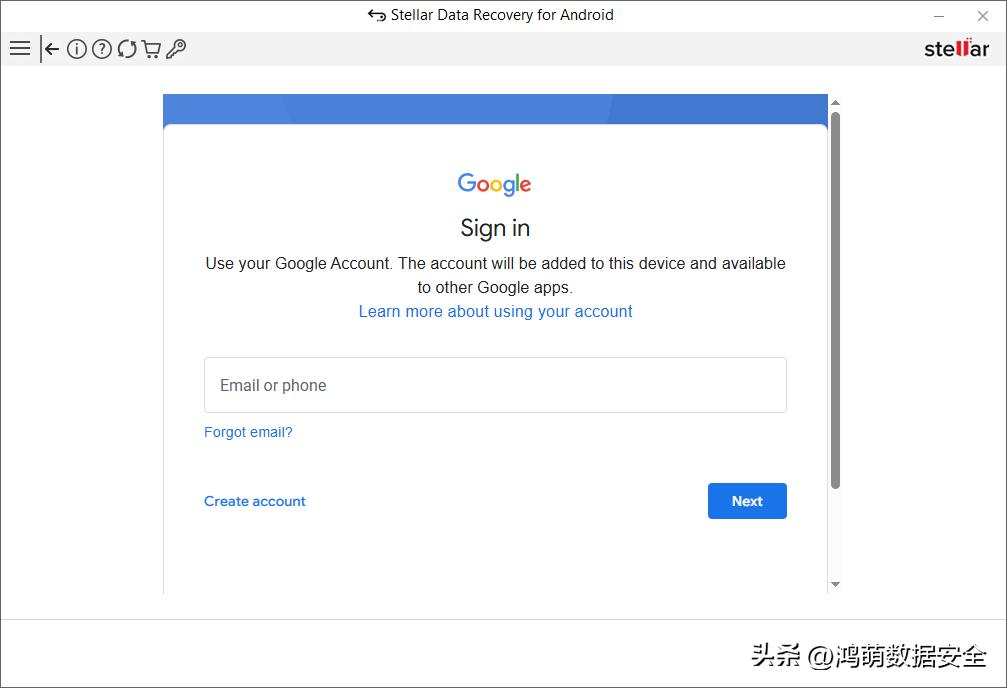The width and height of the screenshot is (1007, 688).
Task: Open the Forgot email? link
Action: [248, 432]
